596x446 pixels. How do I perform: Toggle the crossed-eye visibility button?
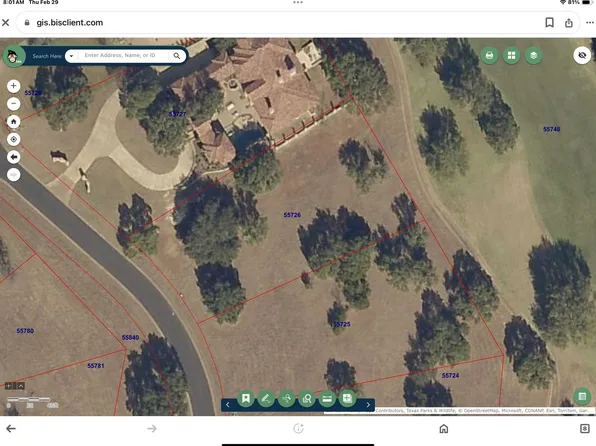click(x=582, y=56)
